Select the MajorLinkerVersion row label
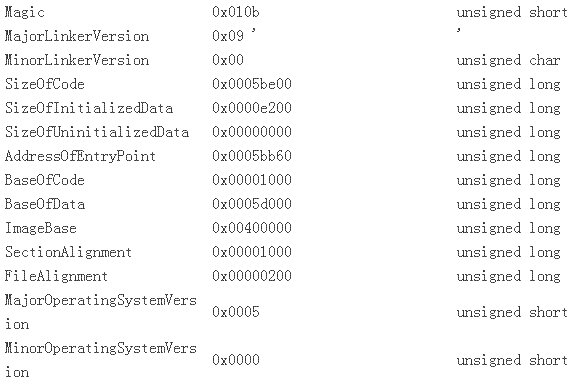573x383 pixels. (77, 36)
